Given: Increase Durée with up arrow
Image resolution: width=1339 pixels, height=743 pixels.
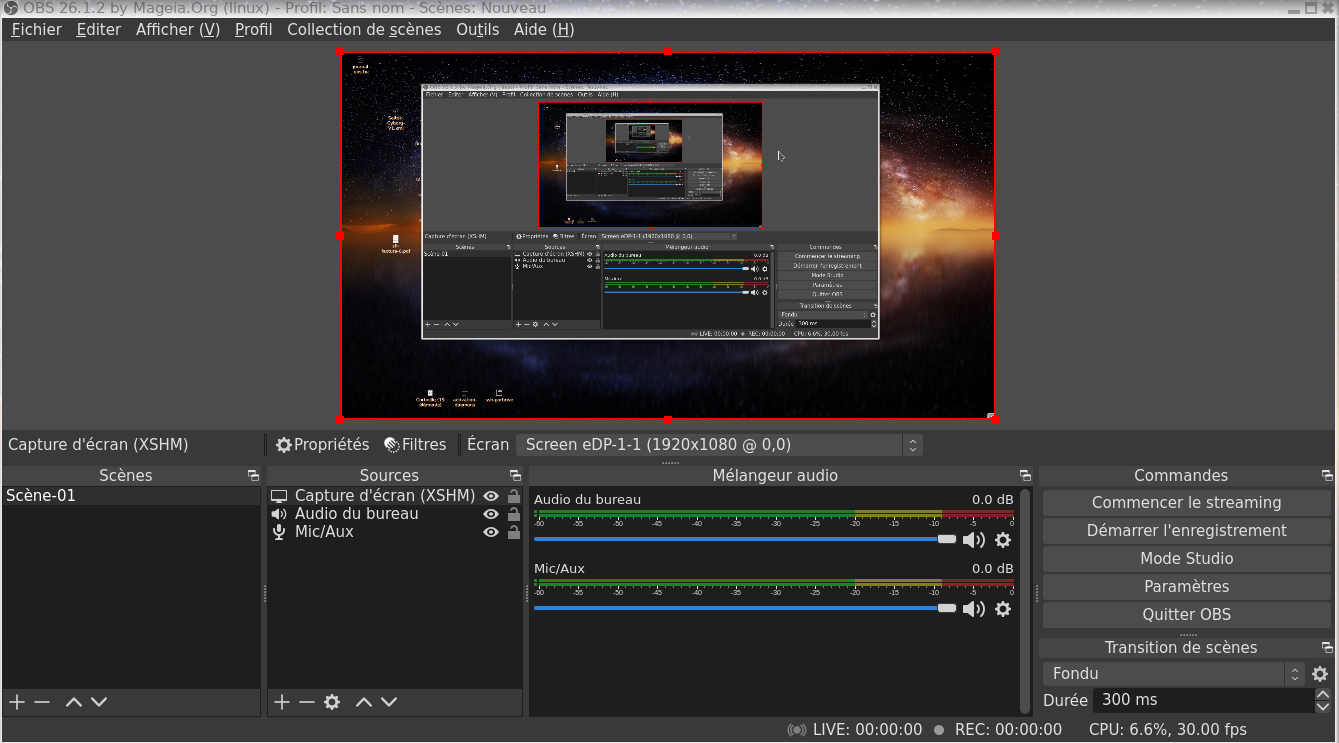Looking at the screenshot, I should (x=1323, y=694).
